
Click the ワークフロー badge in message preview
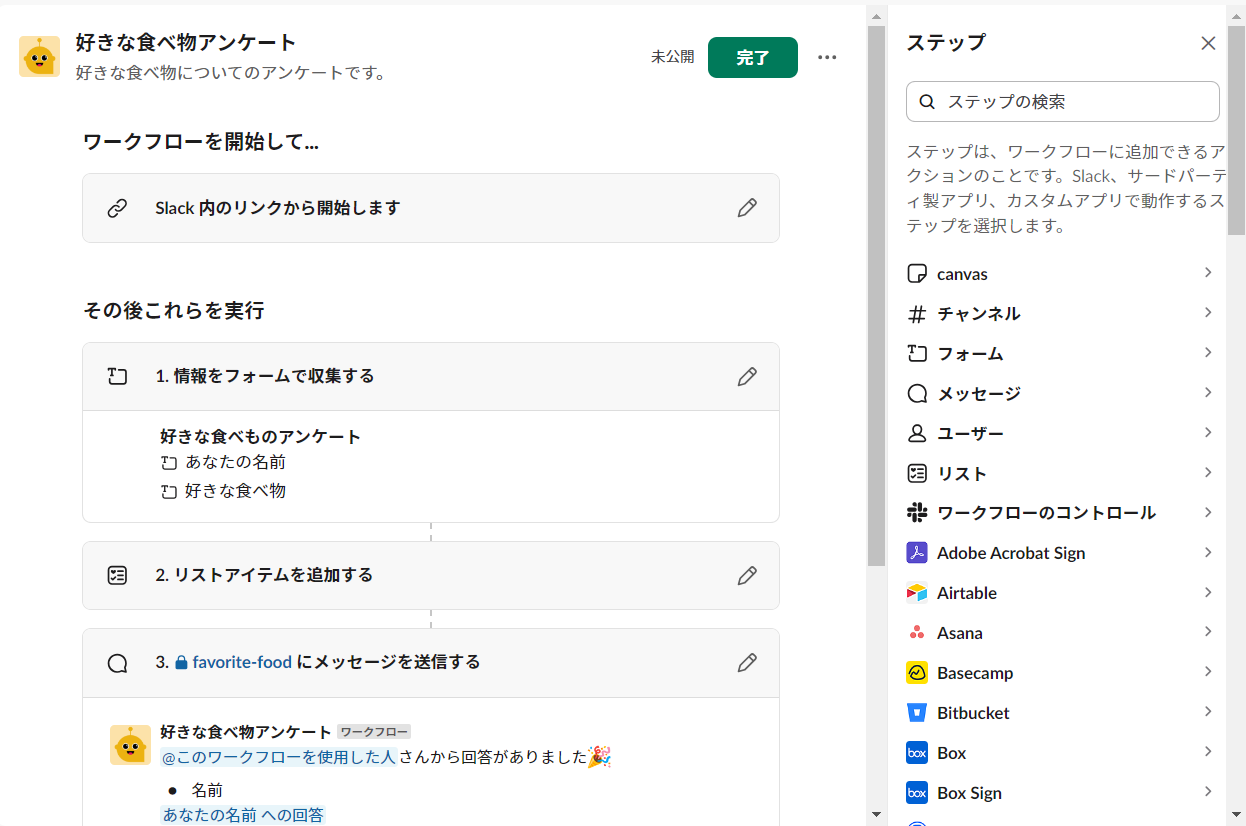click(x=375, y=732)
